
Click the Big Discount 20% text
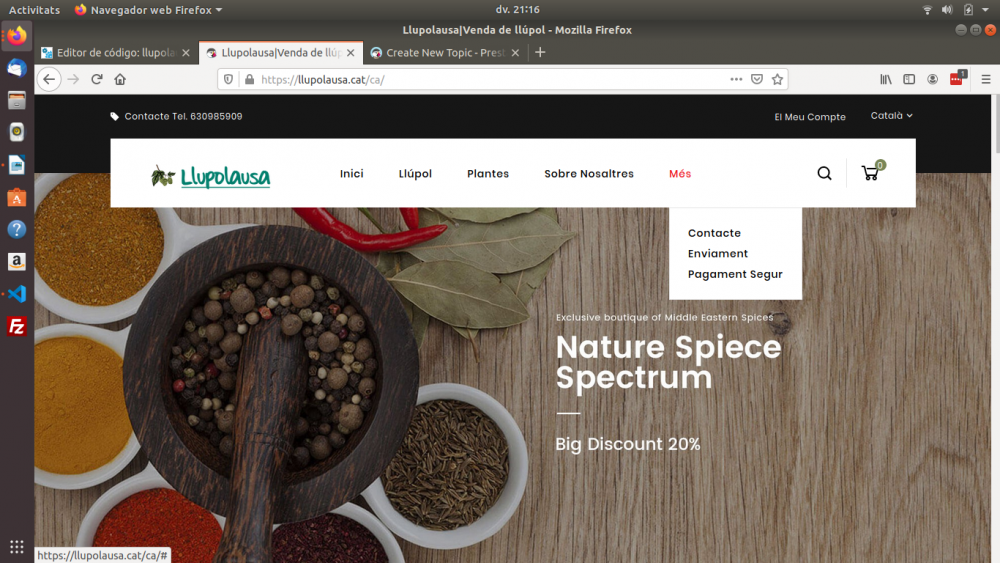(628, 444)
